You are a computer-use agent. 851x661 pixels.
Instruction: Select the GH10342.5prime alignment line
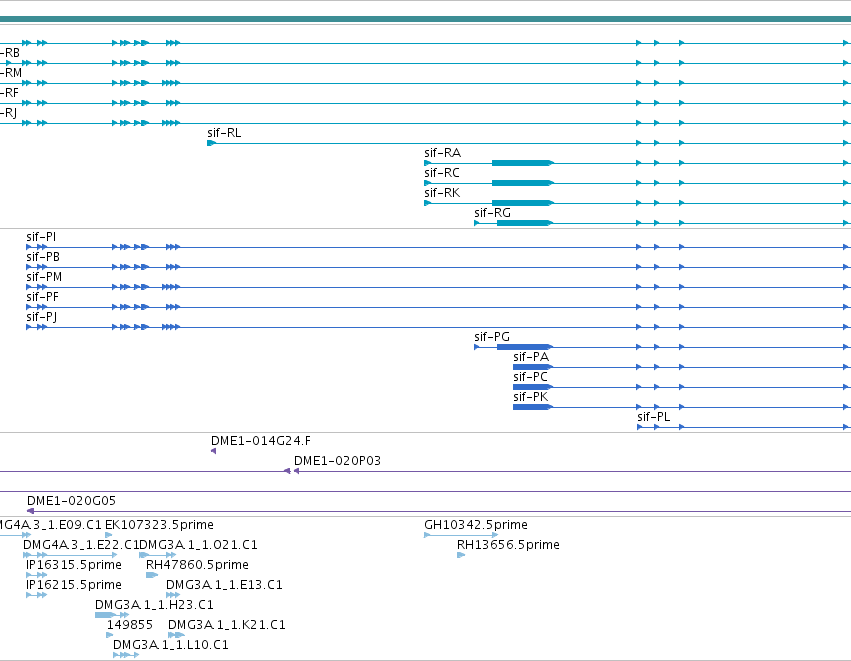coord(461,535)
